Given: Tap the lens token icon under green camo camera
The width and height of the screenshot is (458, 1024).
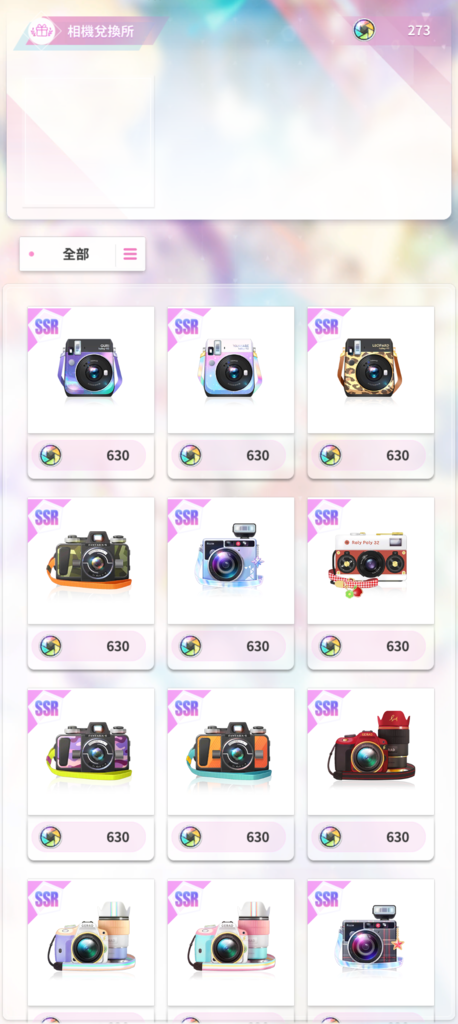Looking at the screenshot, I should pyautogui.click(x=50, y=646).
